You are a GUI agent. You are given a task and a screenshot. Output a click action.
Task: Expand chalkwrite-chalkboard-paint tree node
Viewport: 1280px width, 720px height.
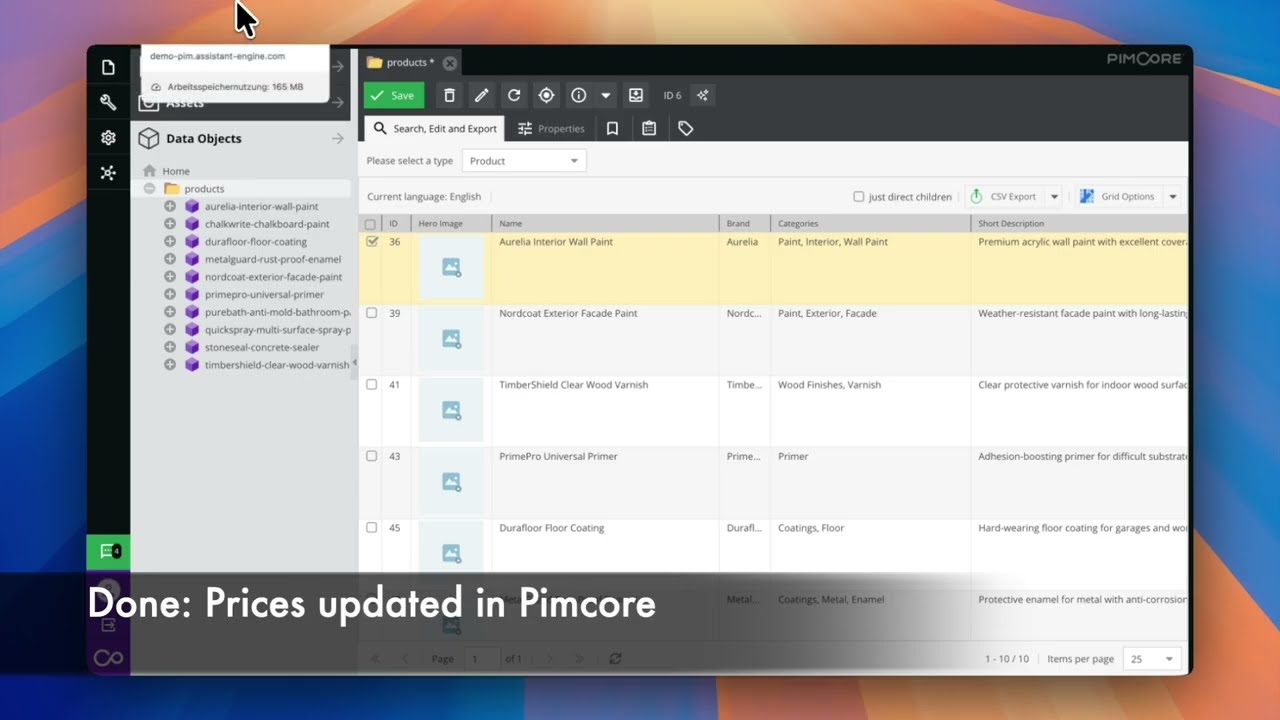click(170, 224)
